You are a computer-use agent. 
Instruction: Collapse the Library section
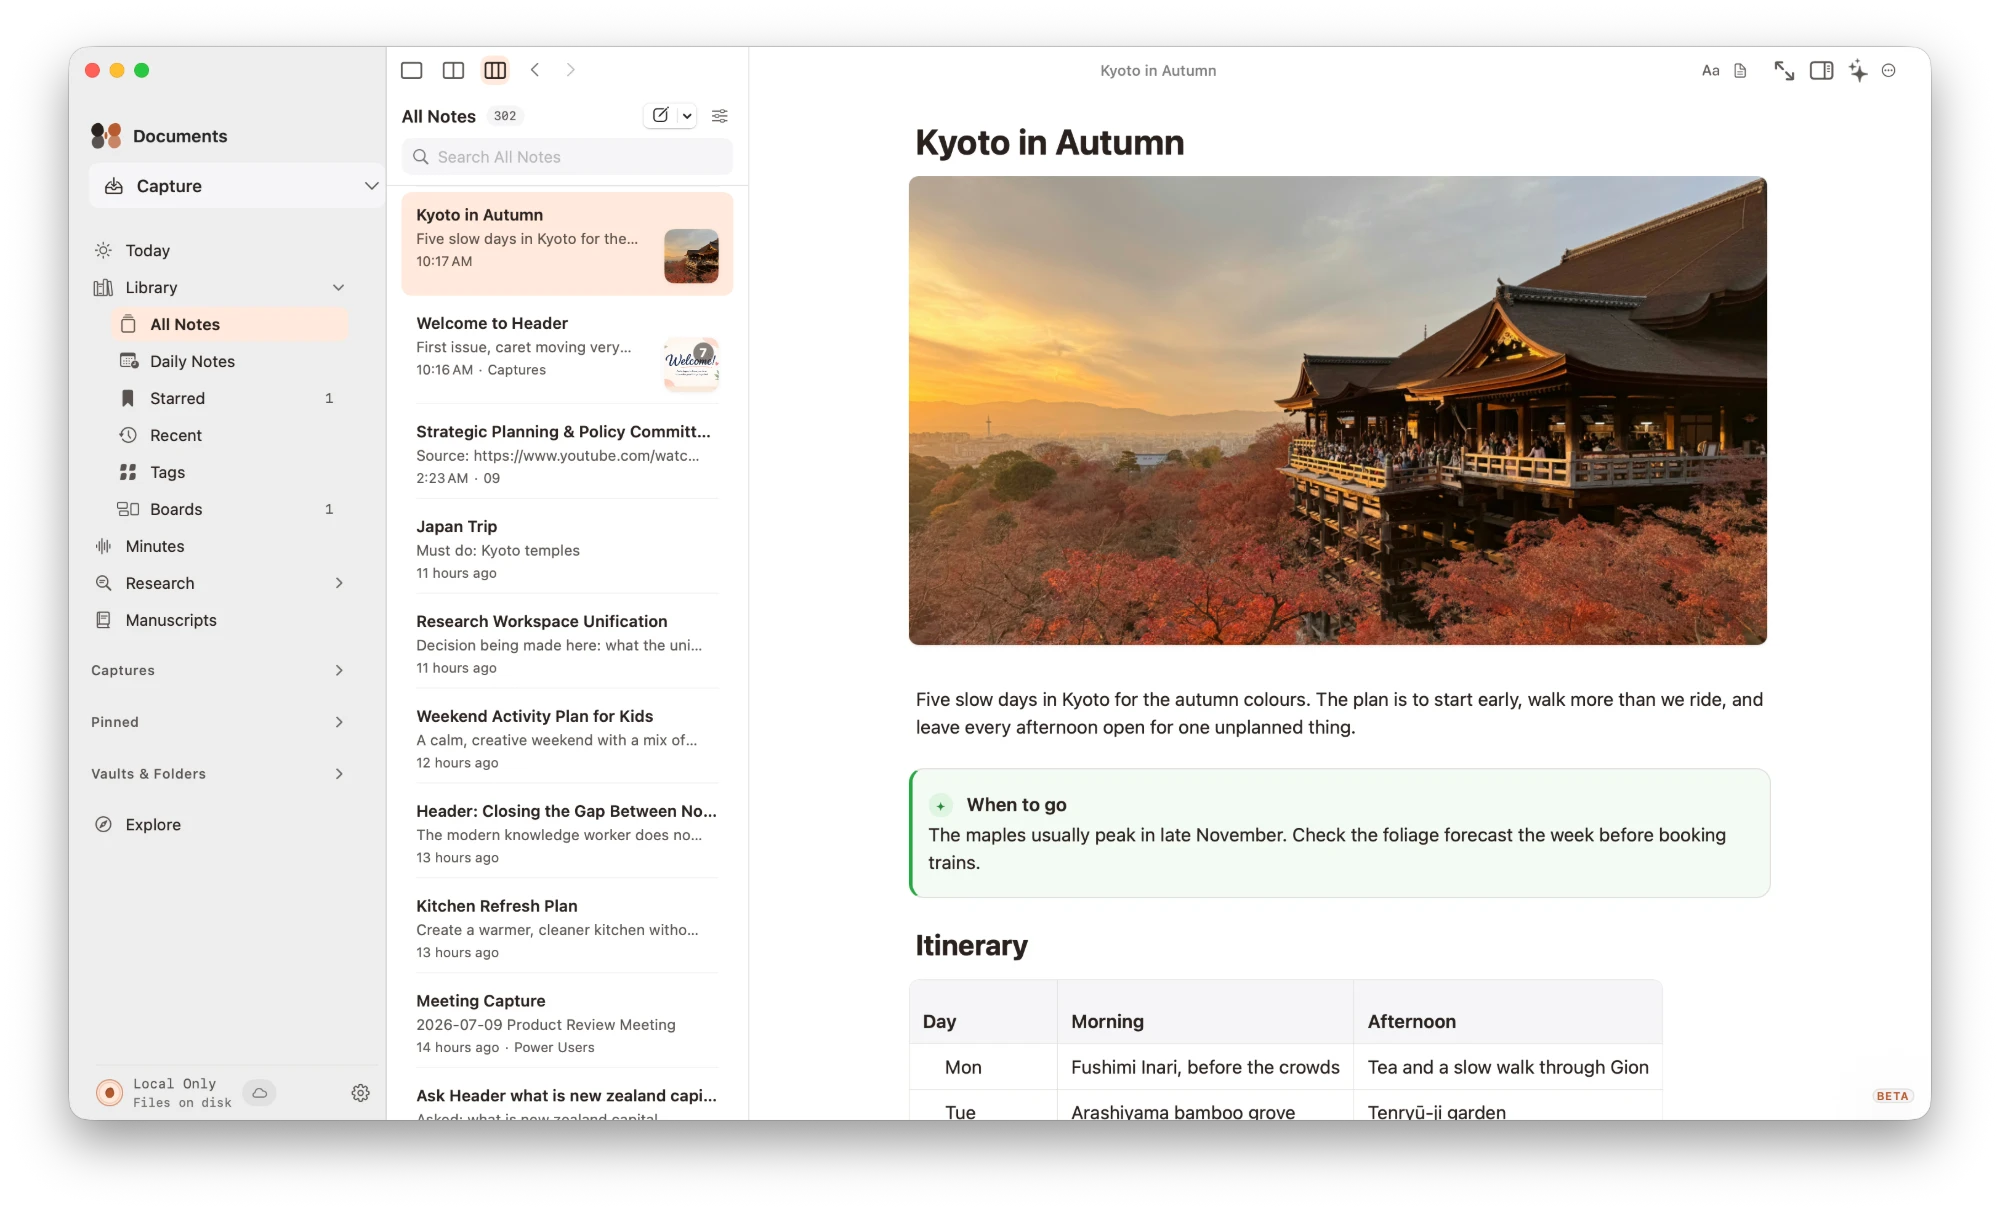point(339,288)
